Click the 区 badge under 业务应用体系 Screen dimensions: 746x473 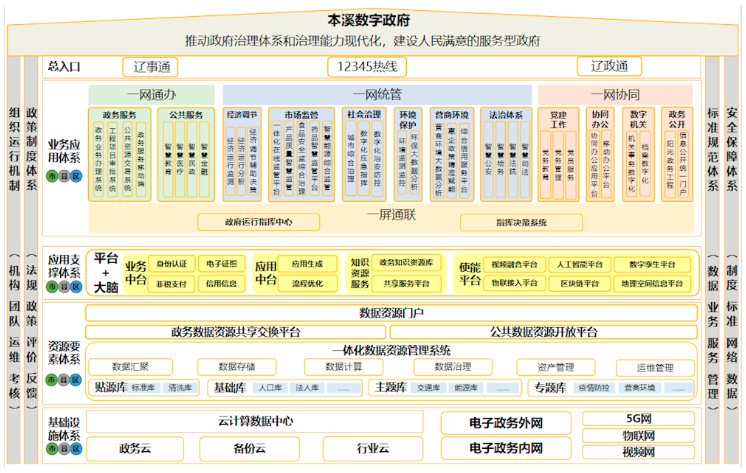point(76,175)
